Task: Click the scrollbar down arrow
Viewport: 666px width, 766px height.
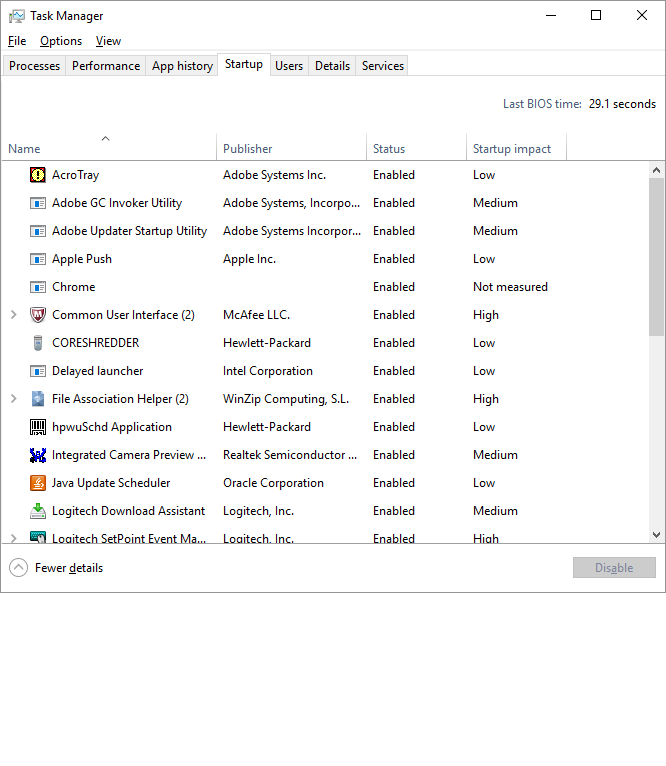Action: [656, 535]
